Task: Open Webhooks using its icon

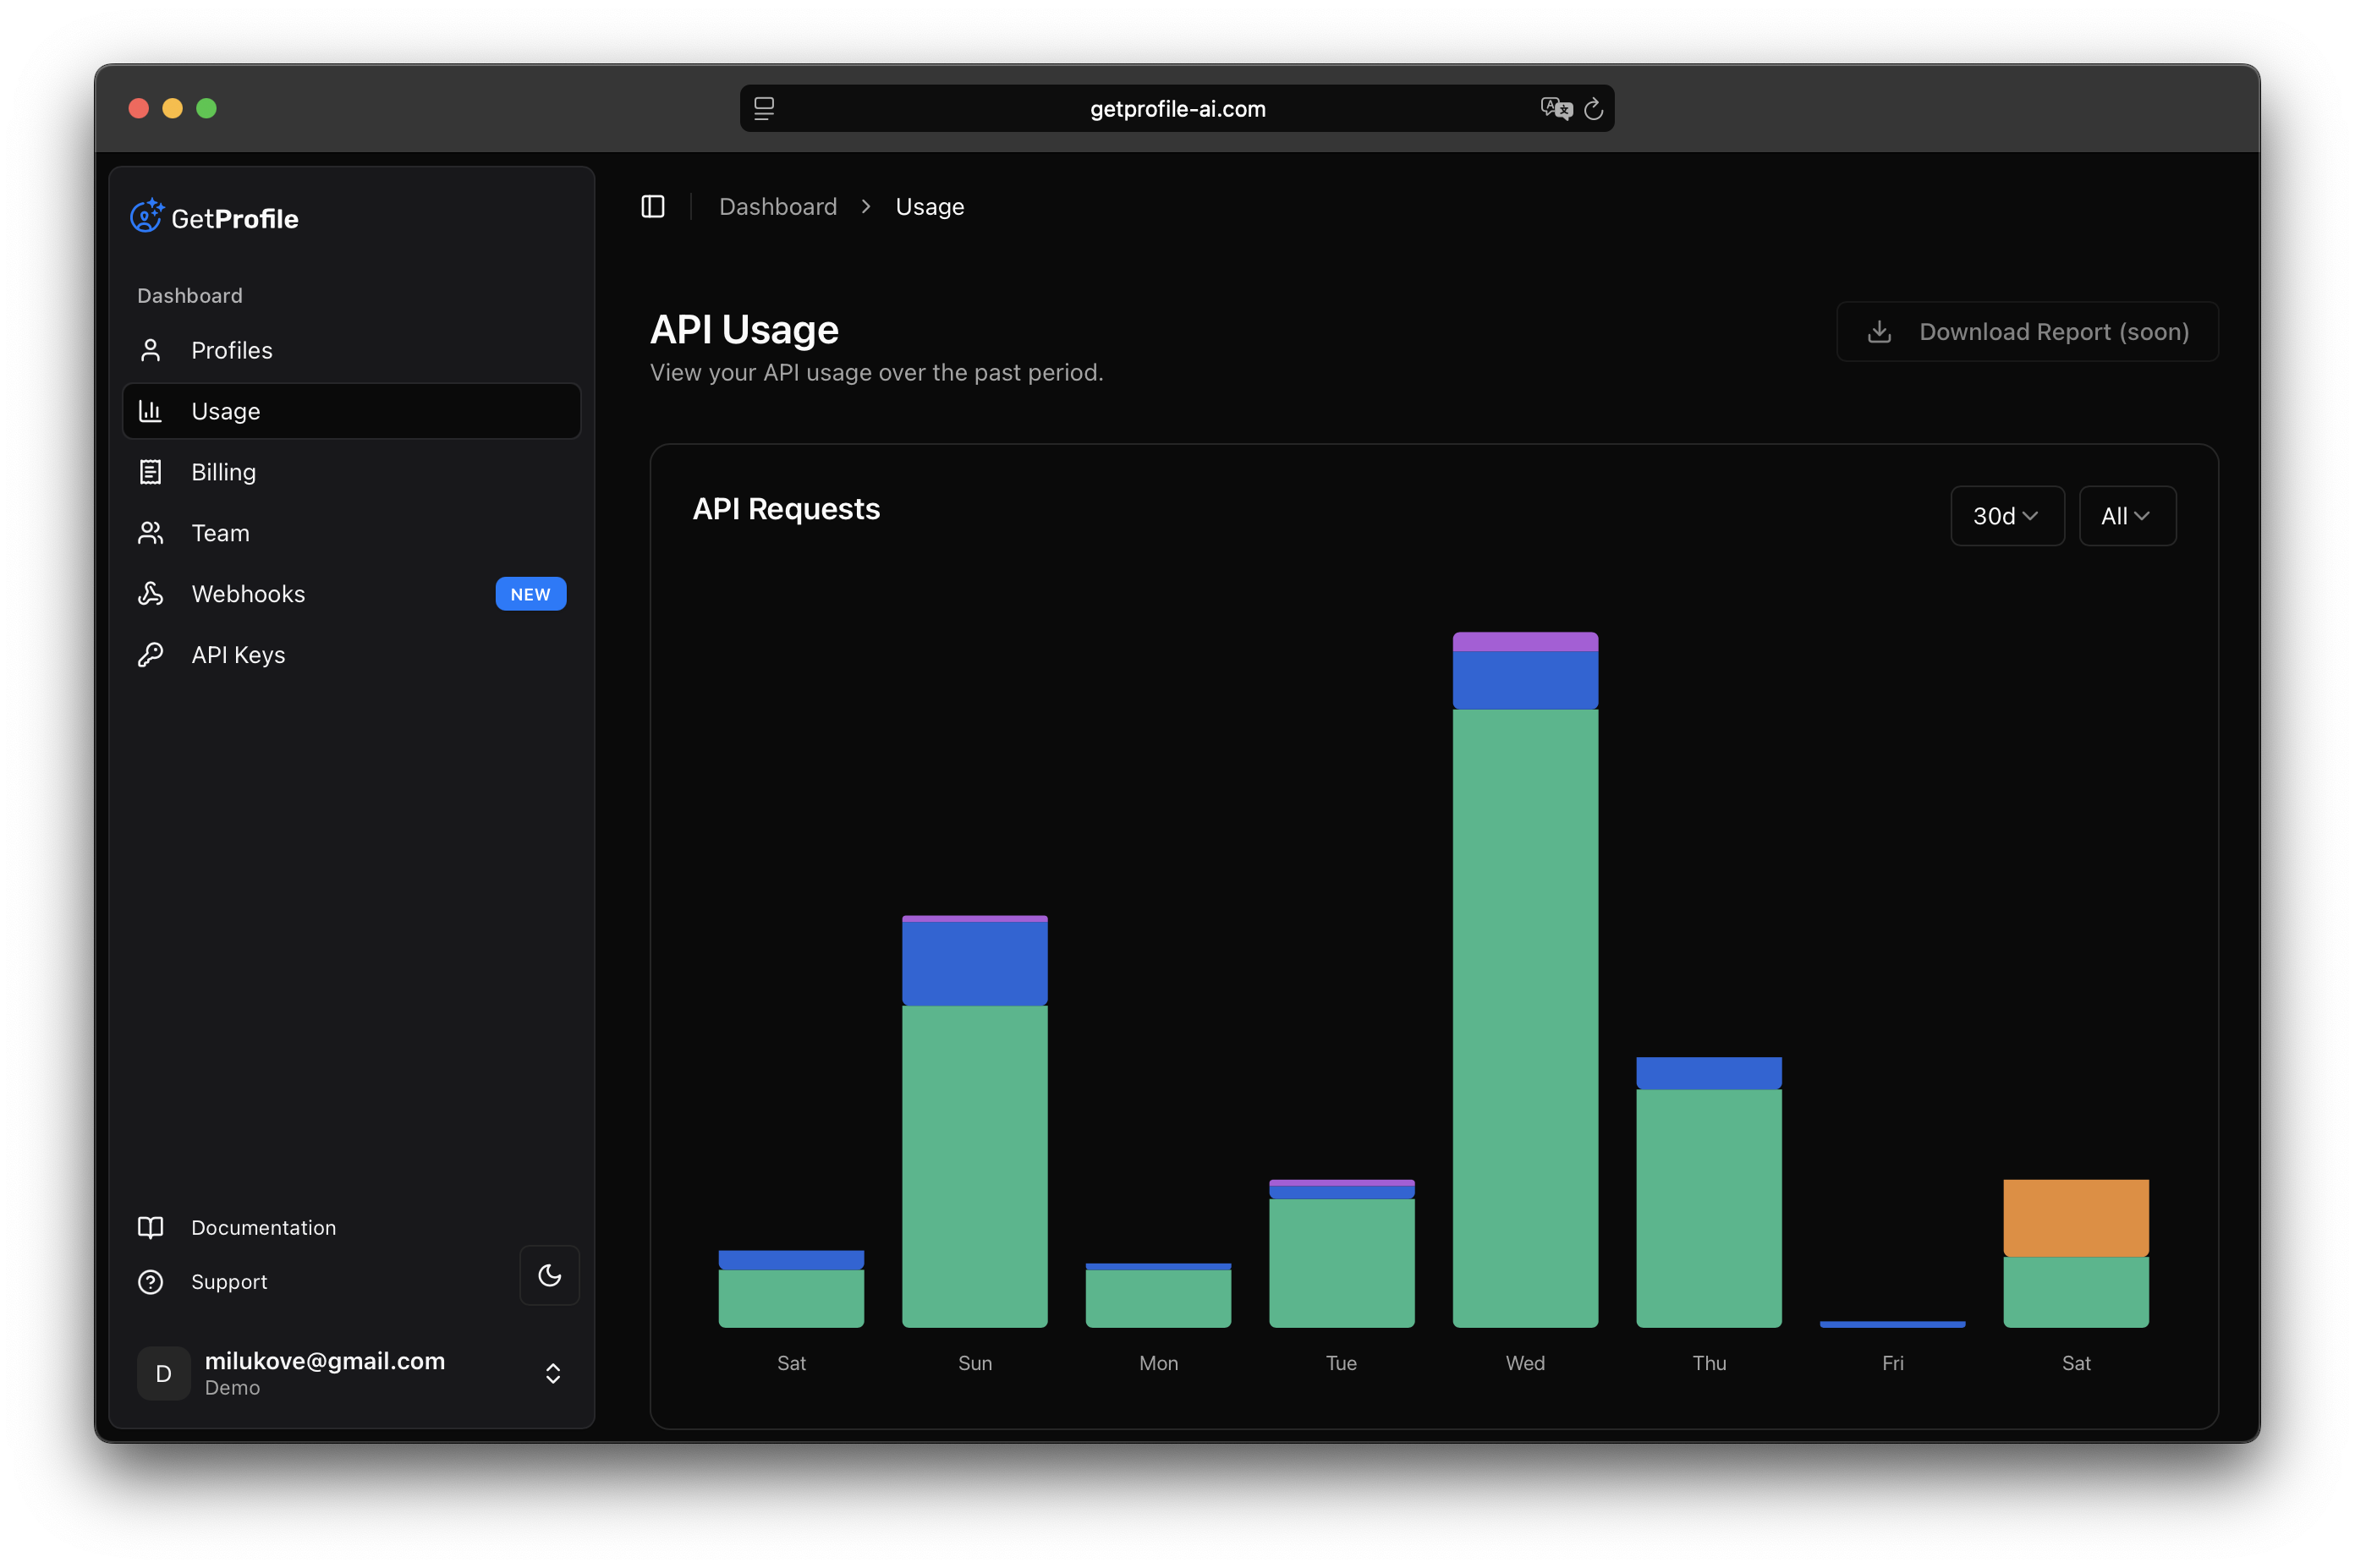Action: 150,593
